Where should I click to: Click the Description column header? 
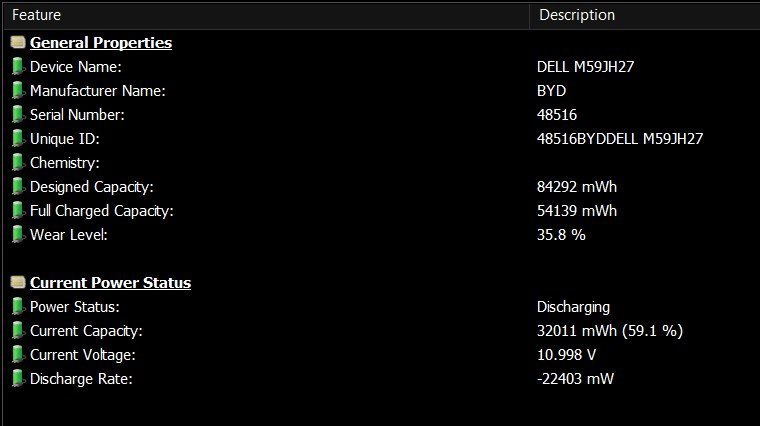pyautogui.click(x=577, y=15)
